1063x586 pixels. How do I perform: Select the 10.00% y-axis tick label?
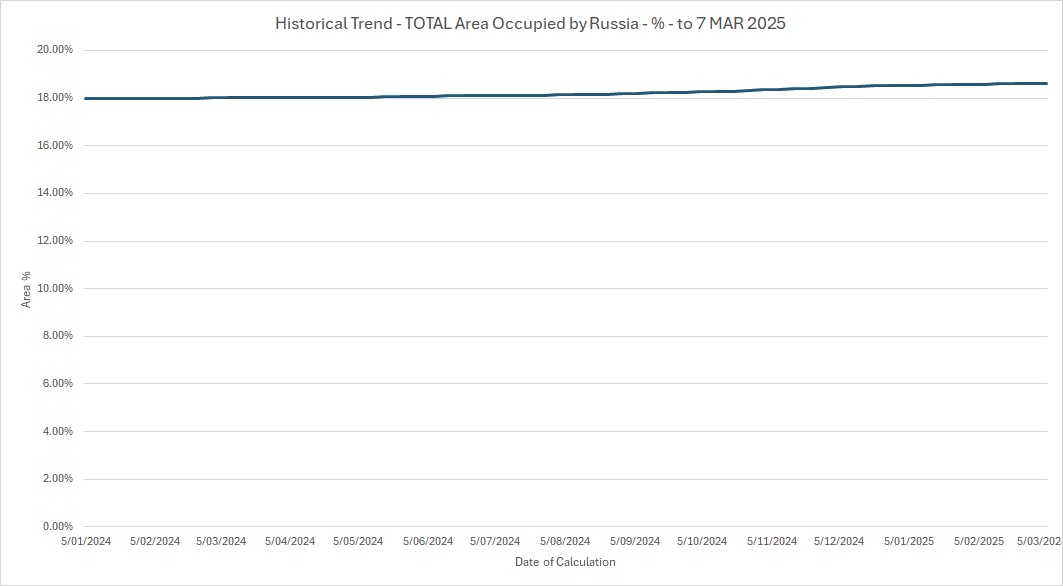coord(53,288)
